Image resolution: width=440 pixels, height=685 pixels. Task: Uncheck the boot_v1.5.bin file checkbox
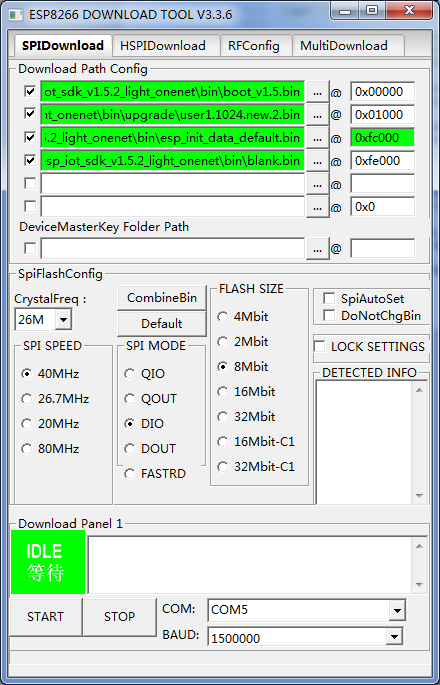(x=30, y=91)
